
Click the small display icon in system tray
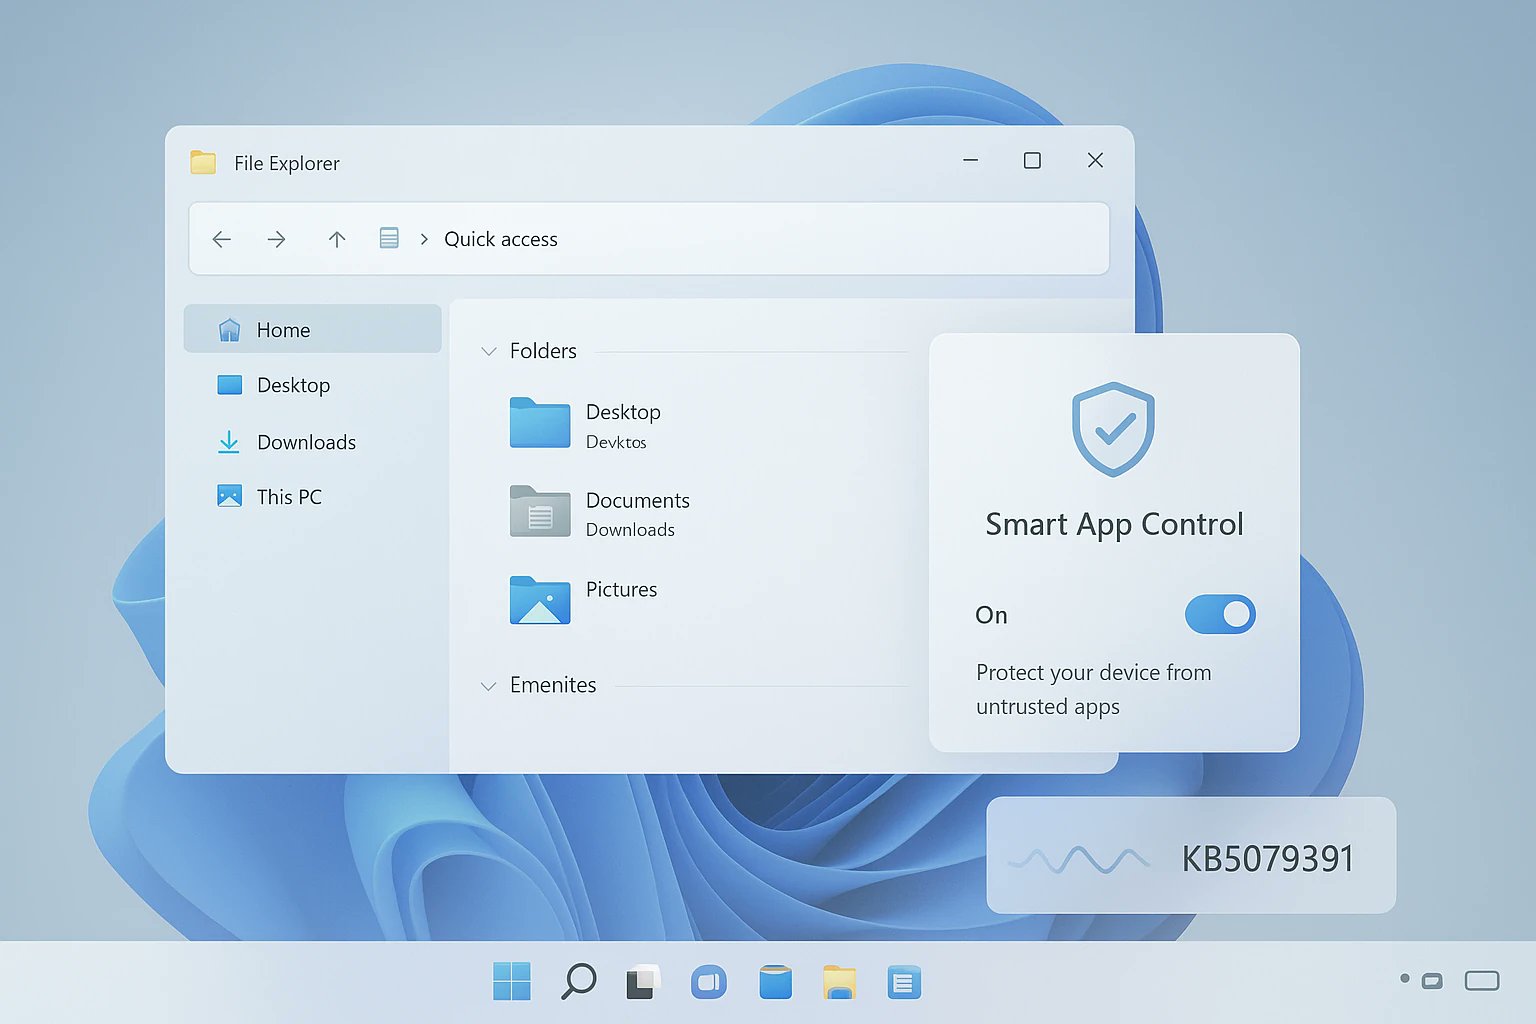pos(1432,981)
